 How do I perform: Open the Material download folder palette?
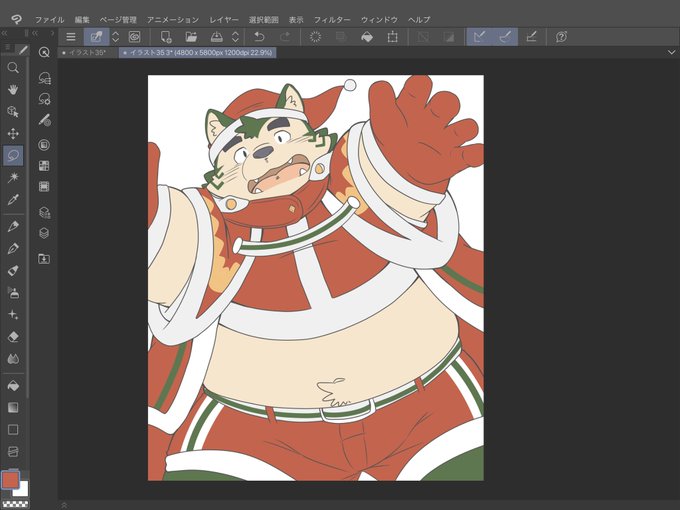coord(44,259)
